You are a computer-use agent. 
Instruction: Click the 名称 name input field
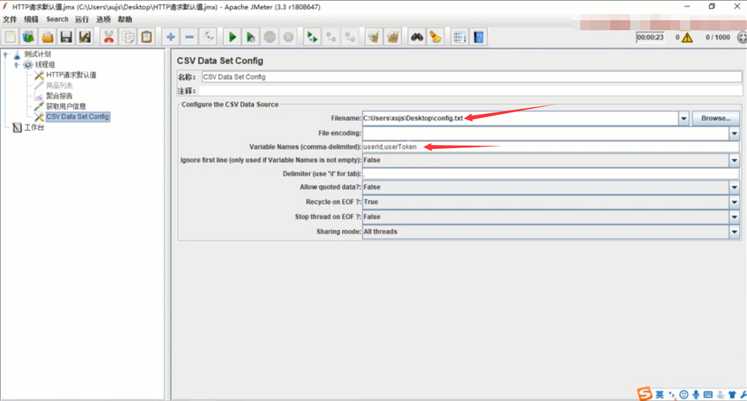(x=471, y=77)
